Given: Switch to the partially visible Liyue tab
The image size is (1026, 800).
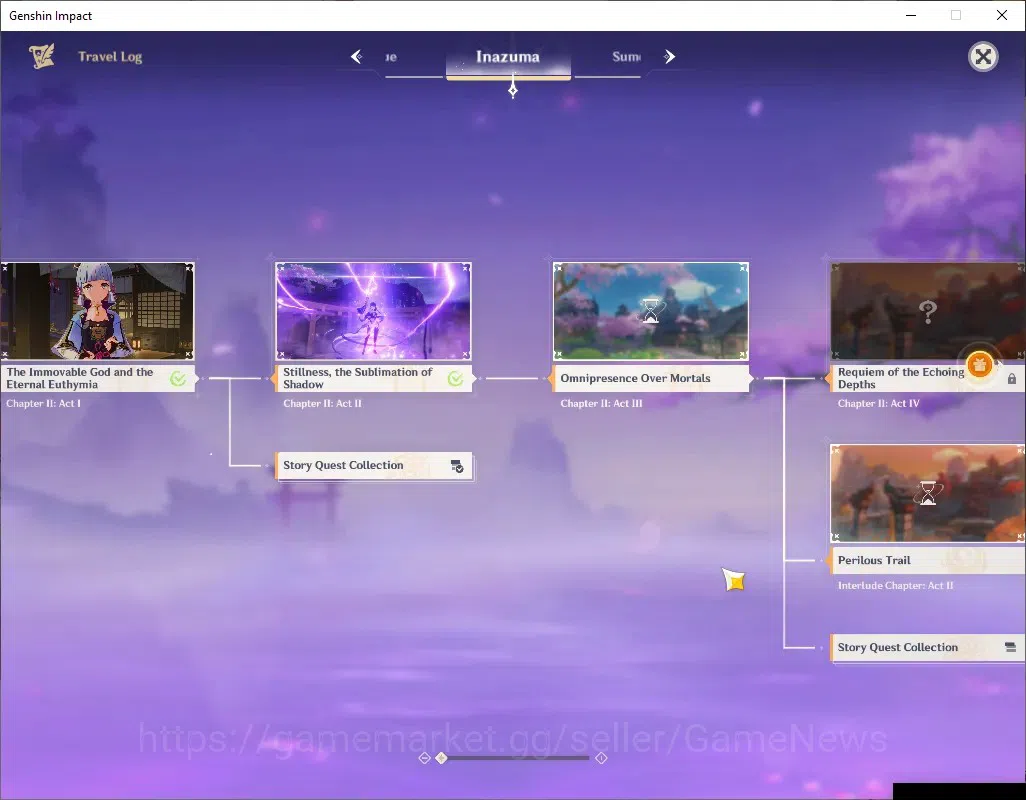Looking at the screenshot, I should (x=391, y=57).
